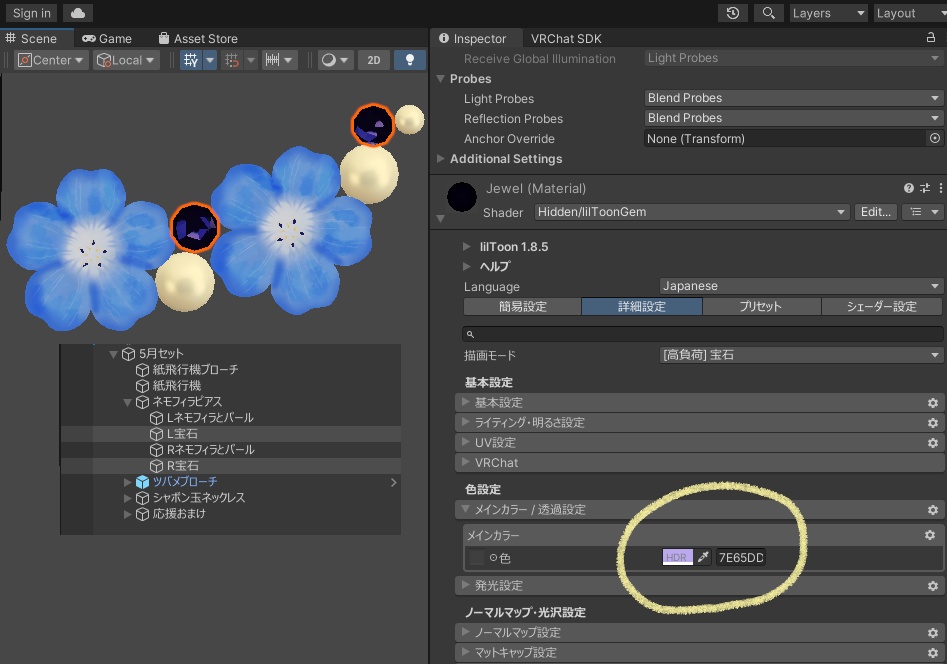Open ライティング・明るさ設定 gear icon

click(x=933, y=423)
